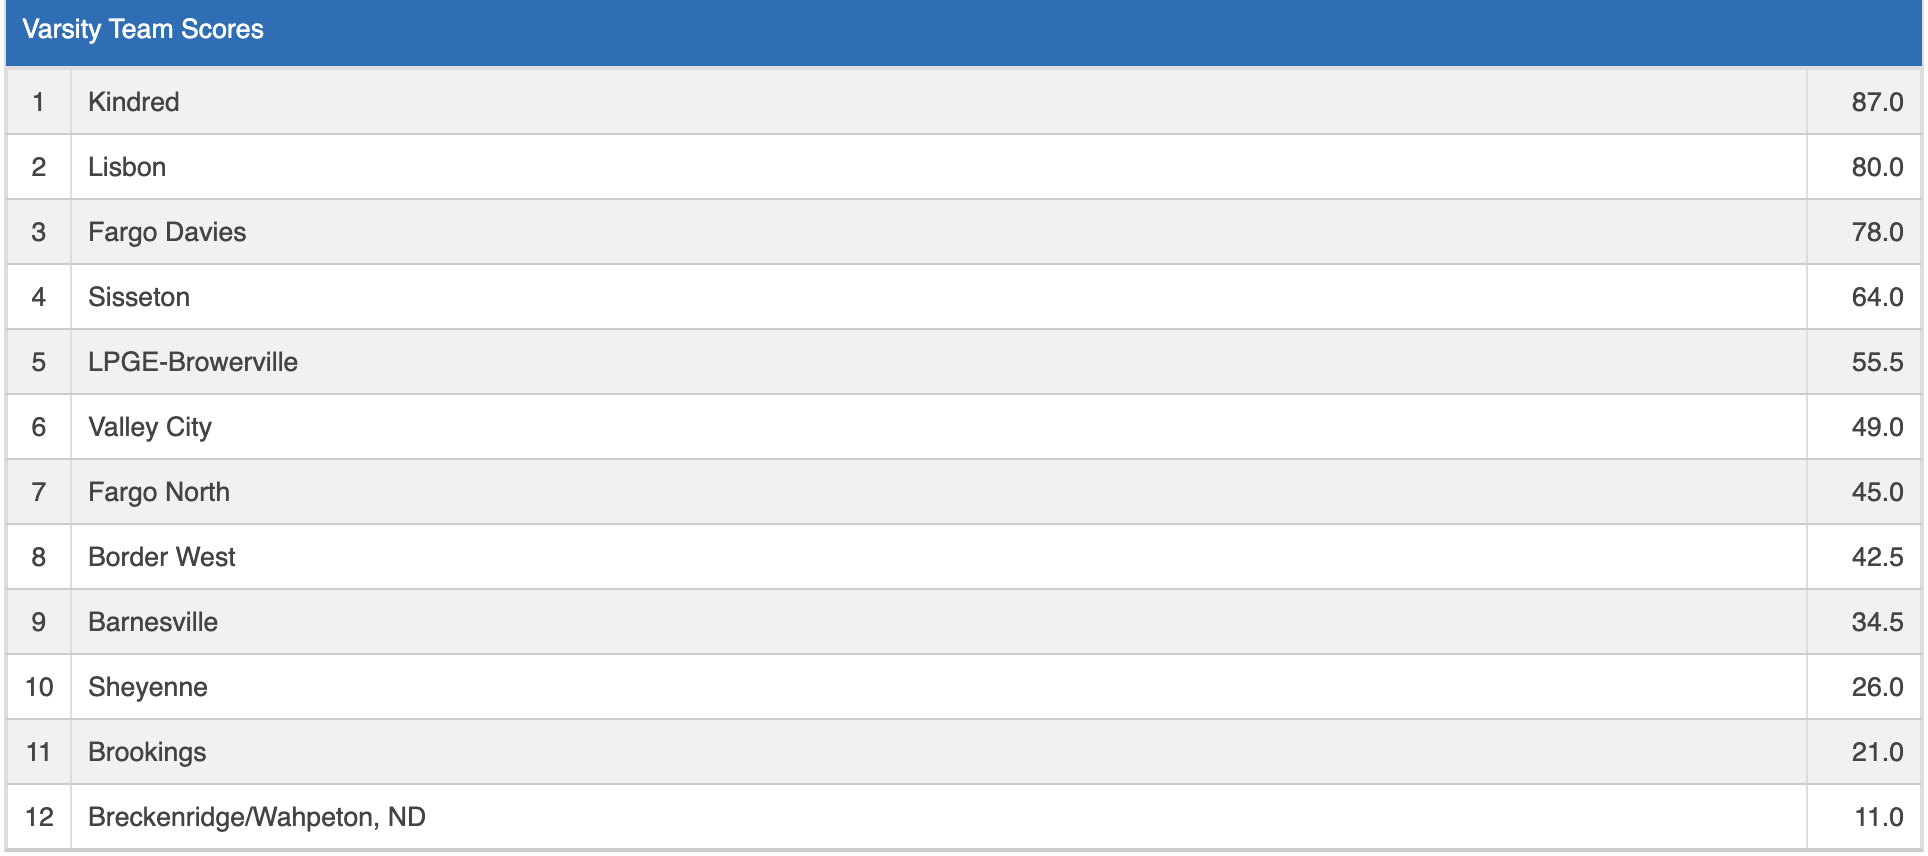1928x856 pixels.
Task: Click Kindred's score of 87.0
Action: coord(1877,102)
